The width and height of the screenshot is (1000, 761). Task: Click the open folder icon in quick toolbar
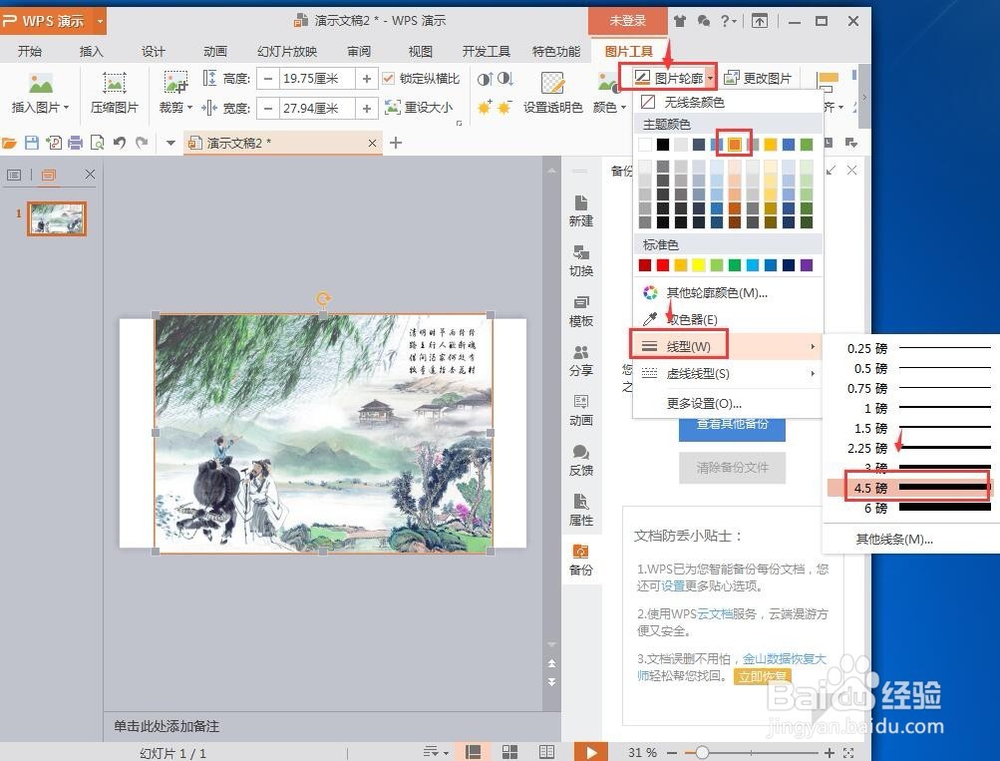(x=9, y=142)
